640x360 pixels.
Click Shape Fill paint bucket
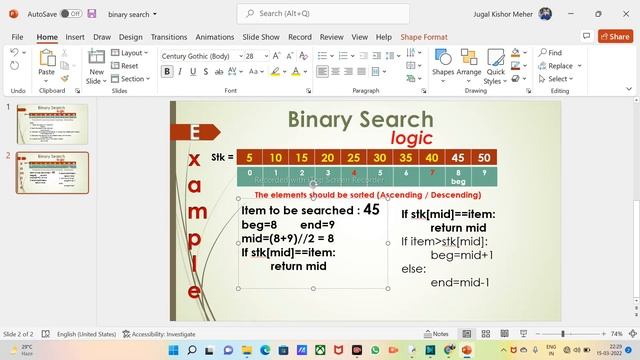(516, 53)
